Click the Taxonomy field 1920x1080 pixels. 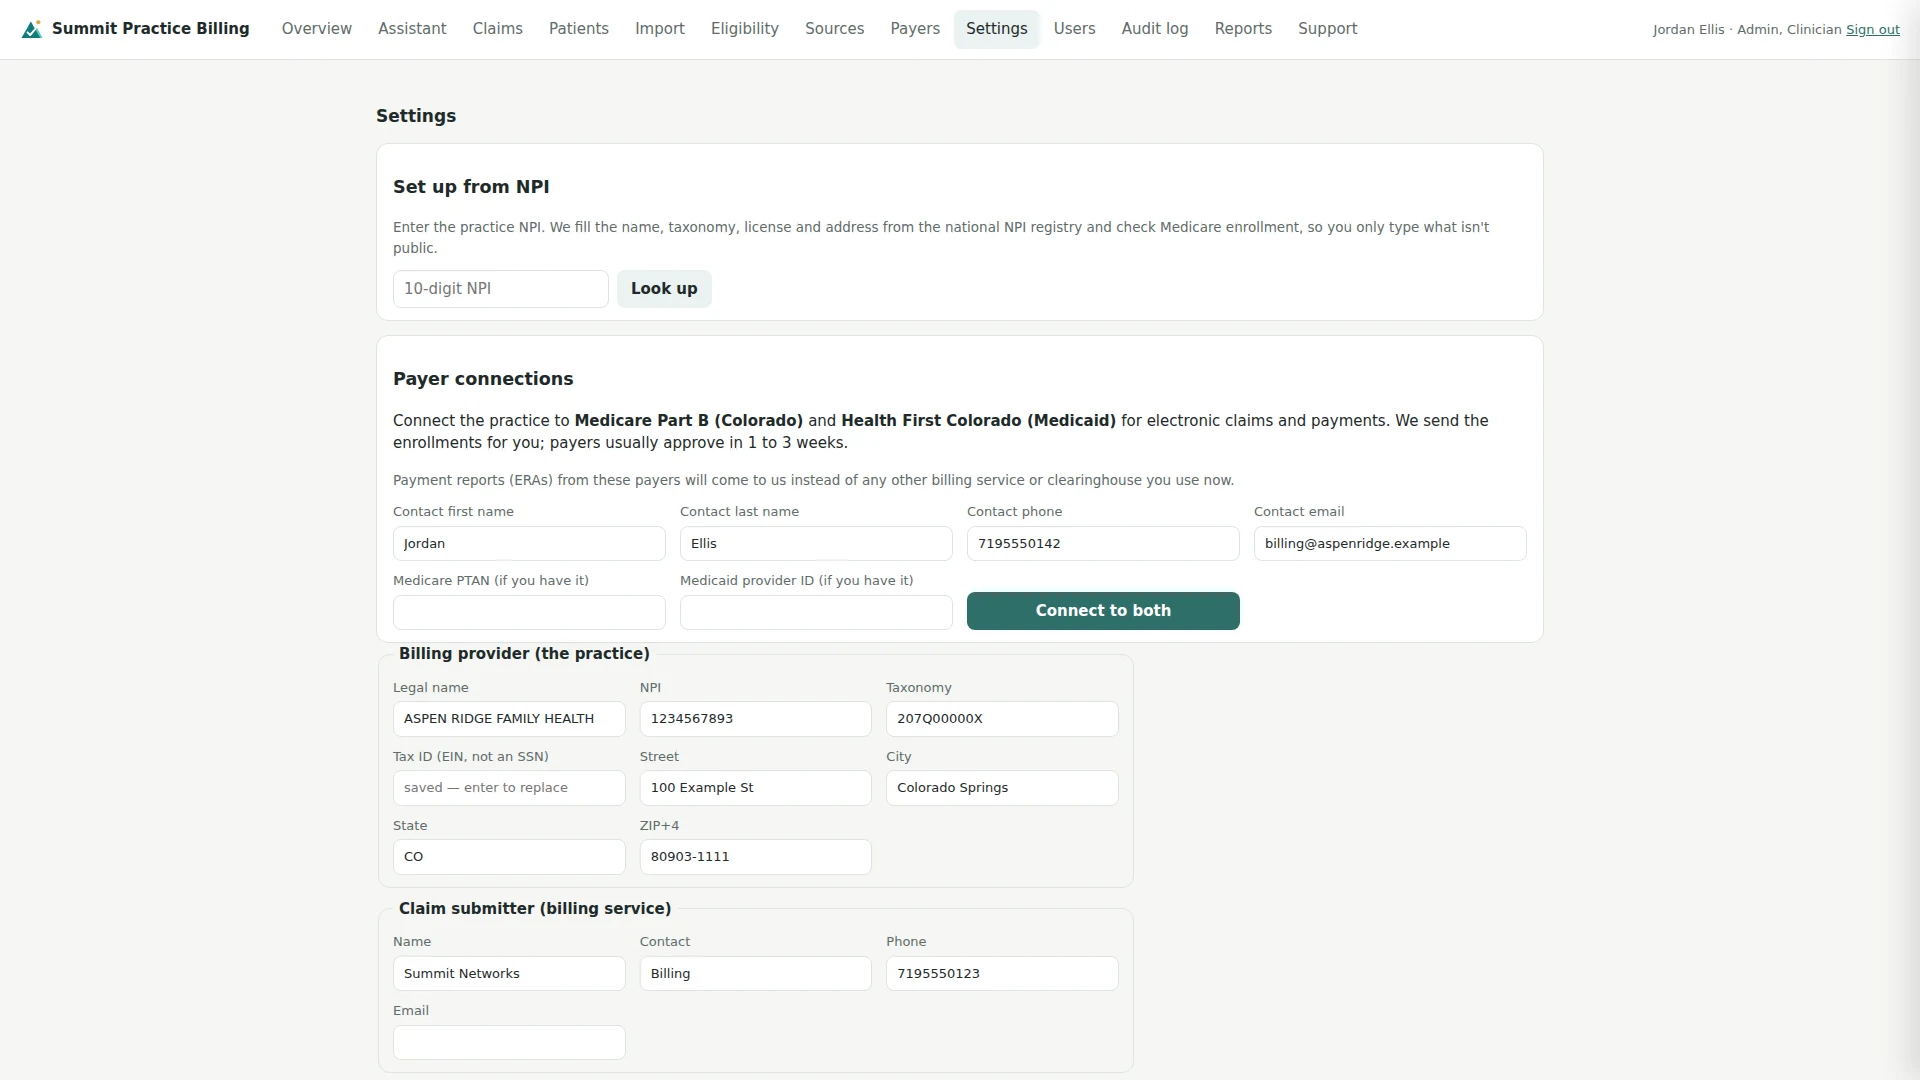tap(1002, 719)
